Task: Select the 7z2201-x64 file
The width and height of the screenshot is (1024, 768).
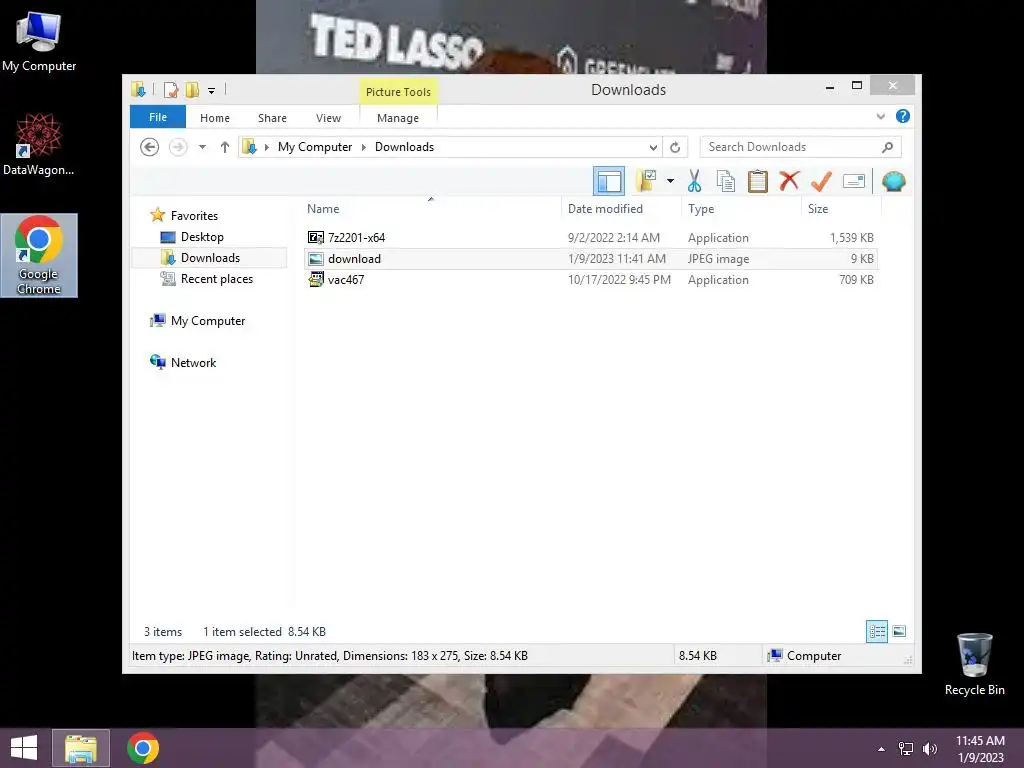Action: (x=591, y=238)
